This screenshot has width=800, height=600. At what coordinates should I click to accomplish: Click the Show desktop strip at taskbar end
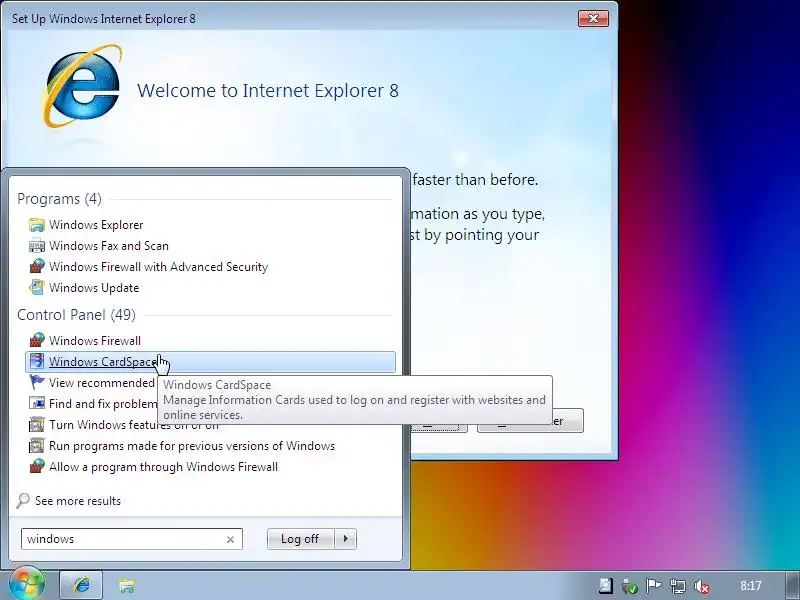tap(792, 585)
